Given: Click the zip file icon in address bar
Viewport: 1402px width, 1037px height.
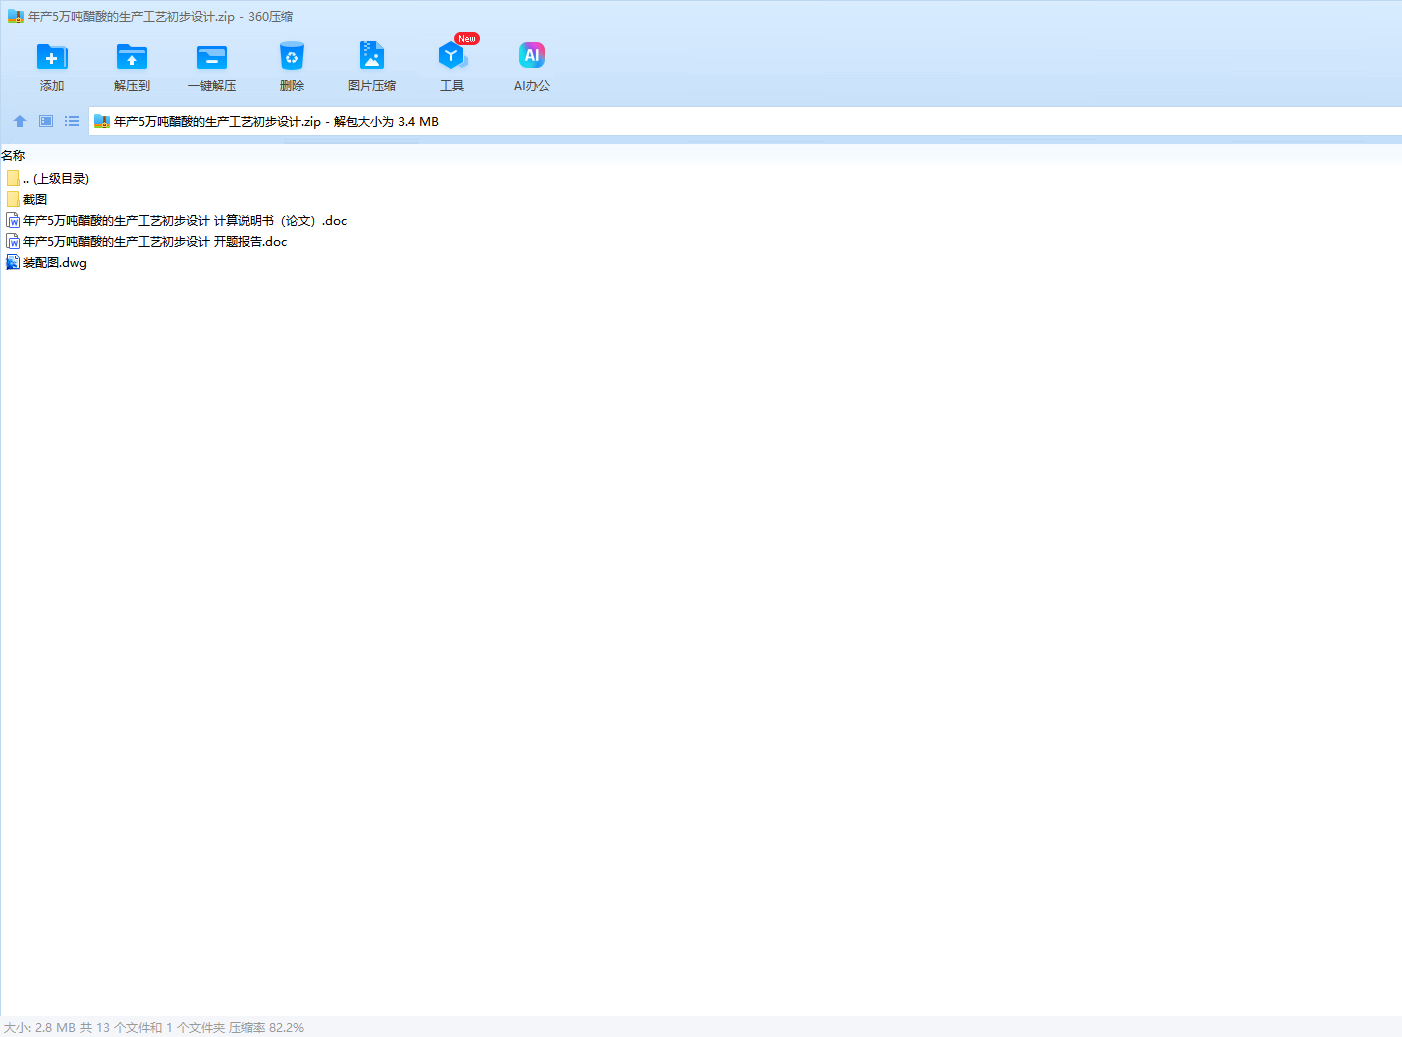Looking at the screenshot, I should click(x=101, y=122).
